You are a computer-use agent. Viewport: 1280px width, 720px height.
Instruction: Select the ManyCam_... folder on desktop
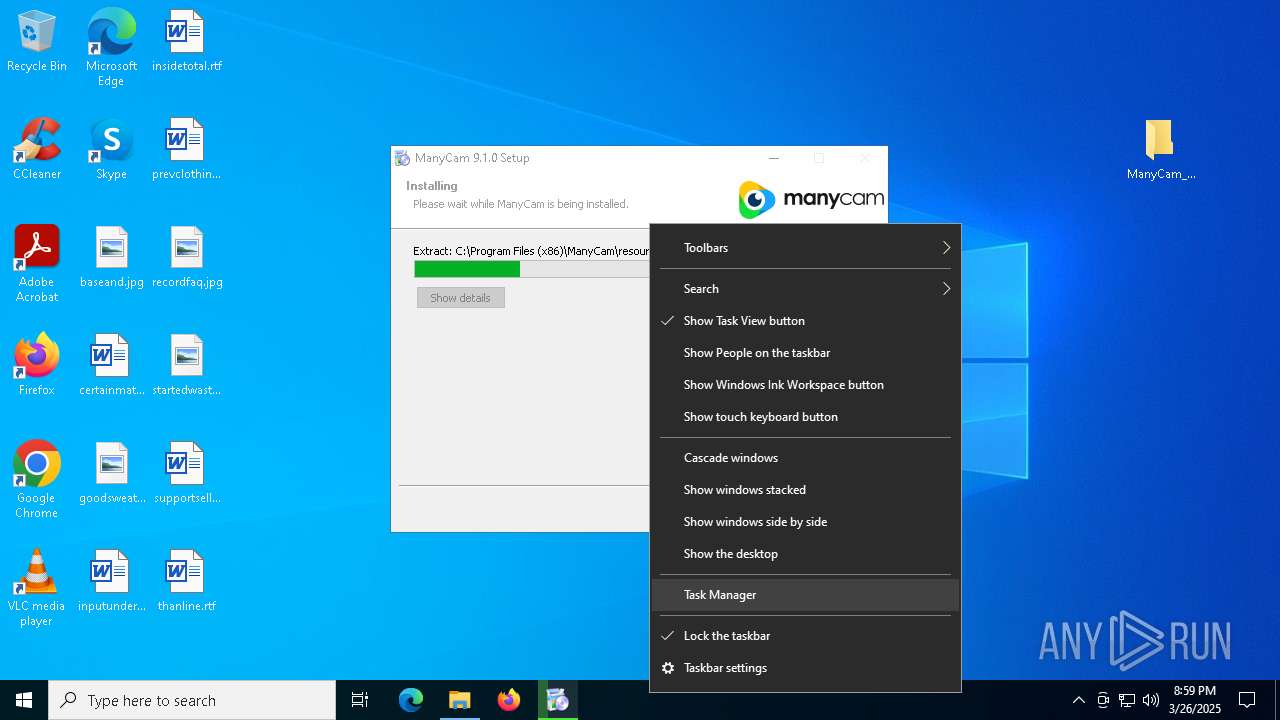[1160, 149]
